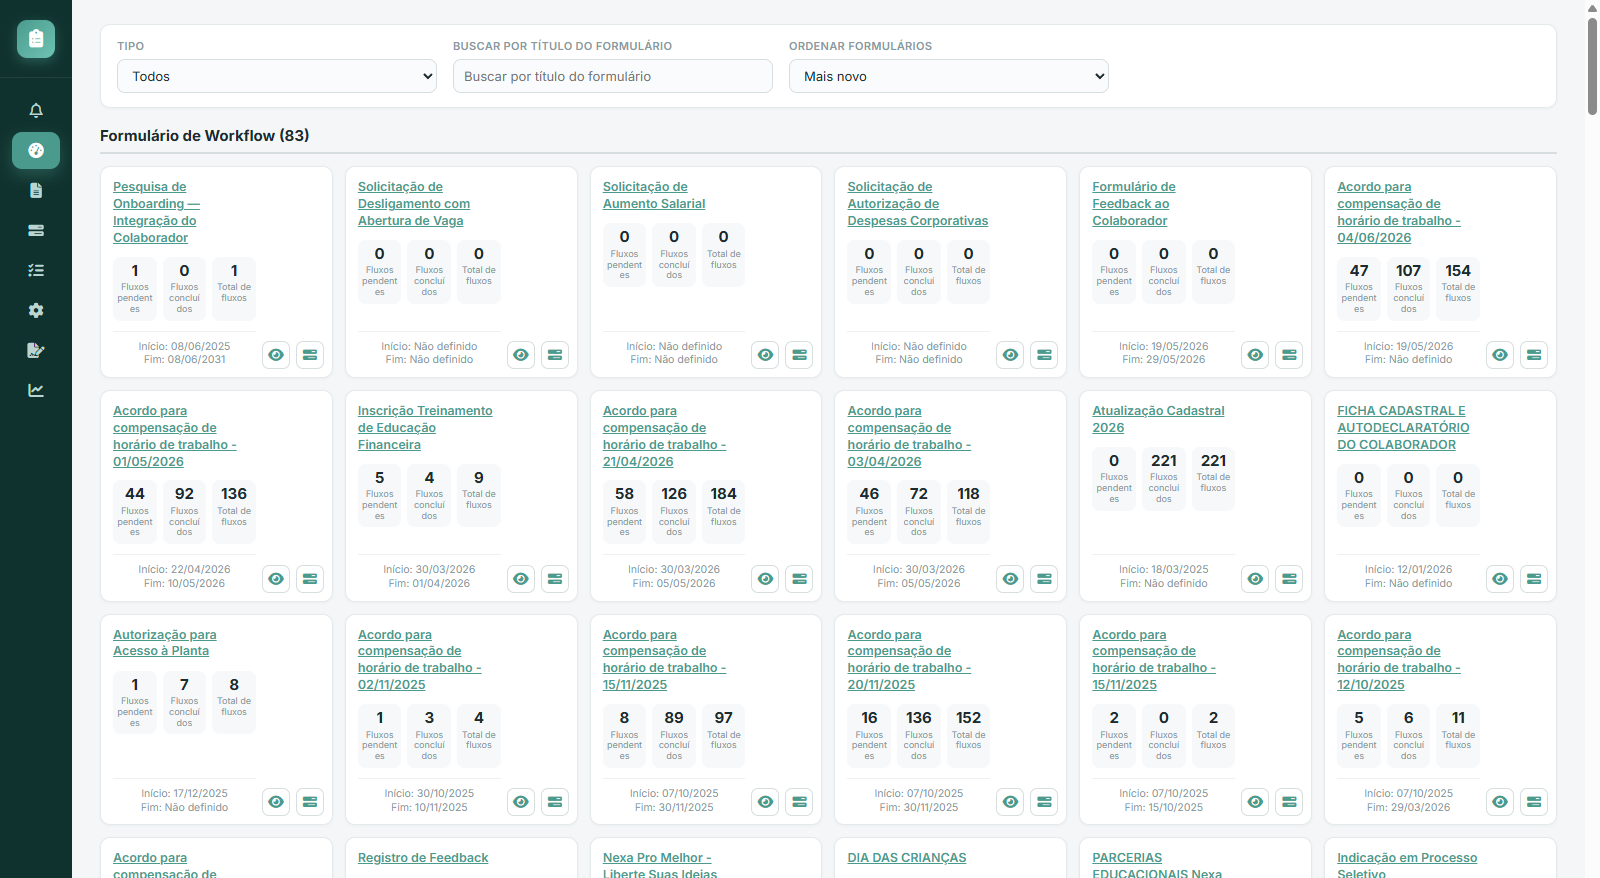View Solicitação de Aumento Salarial via eye icon
Screen dimensions: 1600x878
pos(765,355)
